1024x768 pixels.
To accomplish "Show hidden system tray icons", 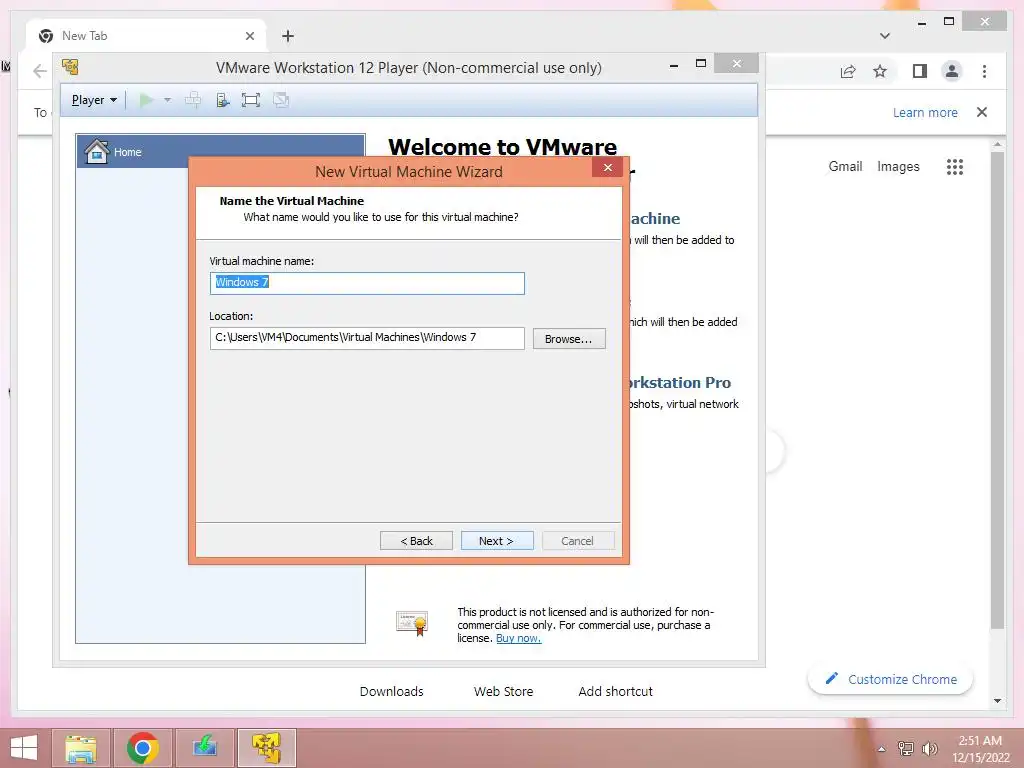I will (882, 749).
